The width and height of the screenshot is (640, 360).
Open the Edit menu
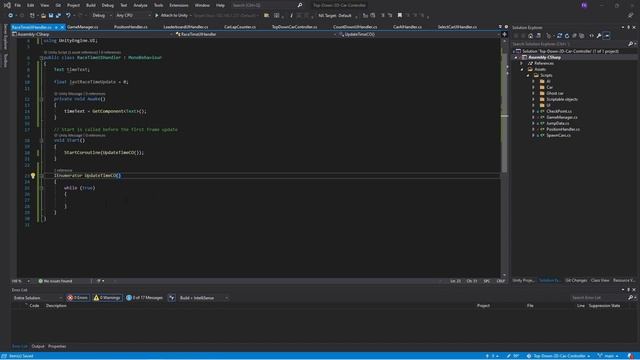coord(31,5)
